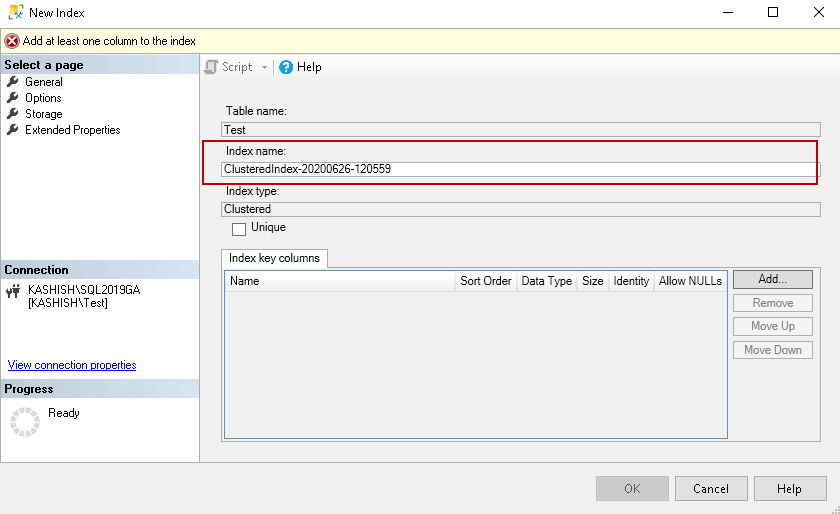Enable the Unique checkbox
The width and height of the screenshot is (840, 514).
pyautogui.click(x=239, y=229)
